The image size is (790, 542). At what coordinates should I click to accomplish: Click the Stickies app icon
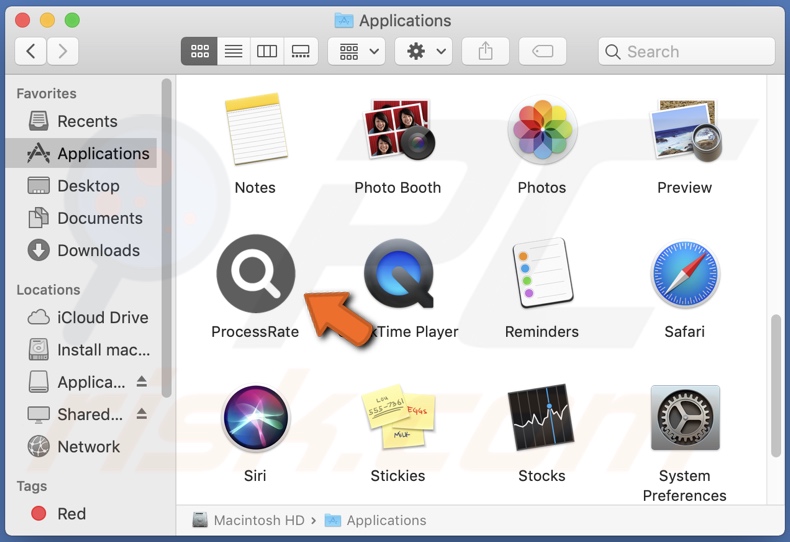pyautogui.click(x=398, y=417)
